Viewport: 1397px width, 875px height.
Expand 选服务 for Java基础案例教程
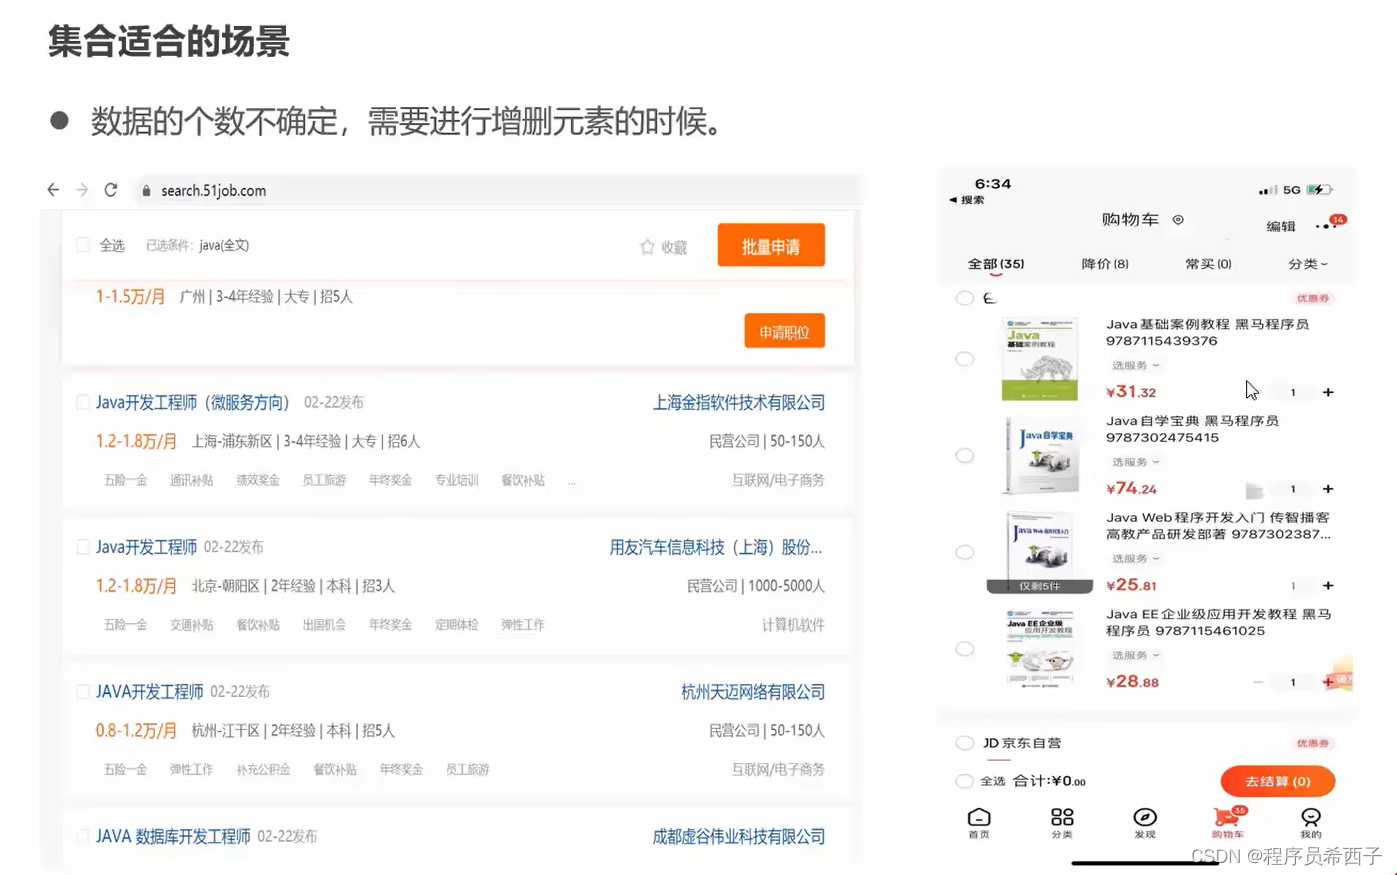click(x=1136, y=366)
